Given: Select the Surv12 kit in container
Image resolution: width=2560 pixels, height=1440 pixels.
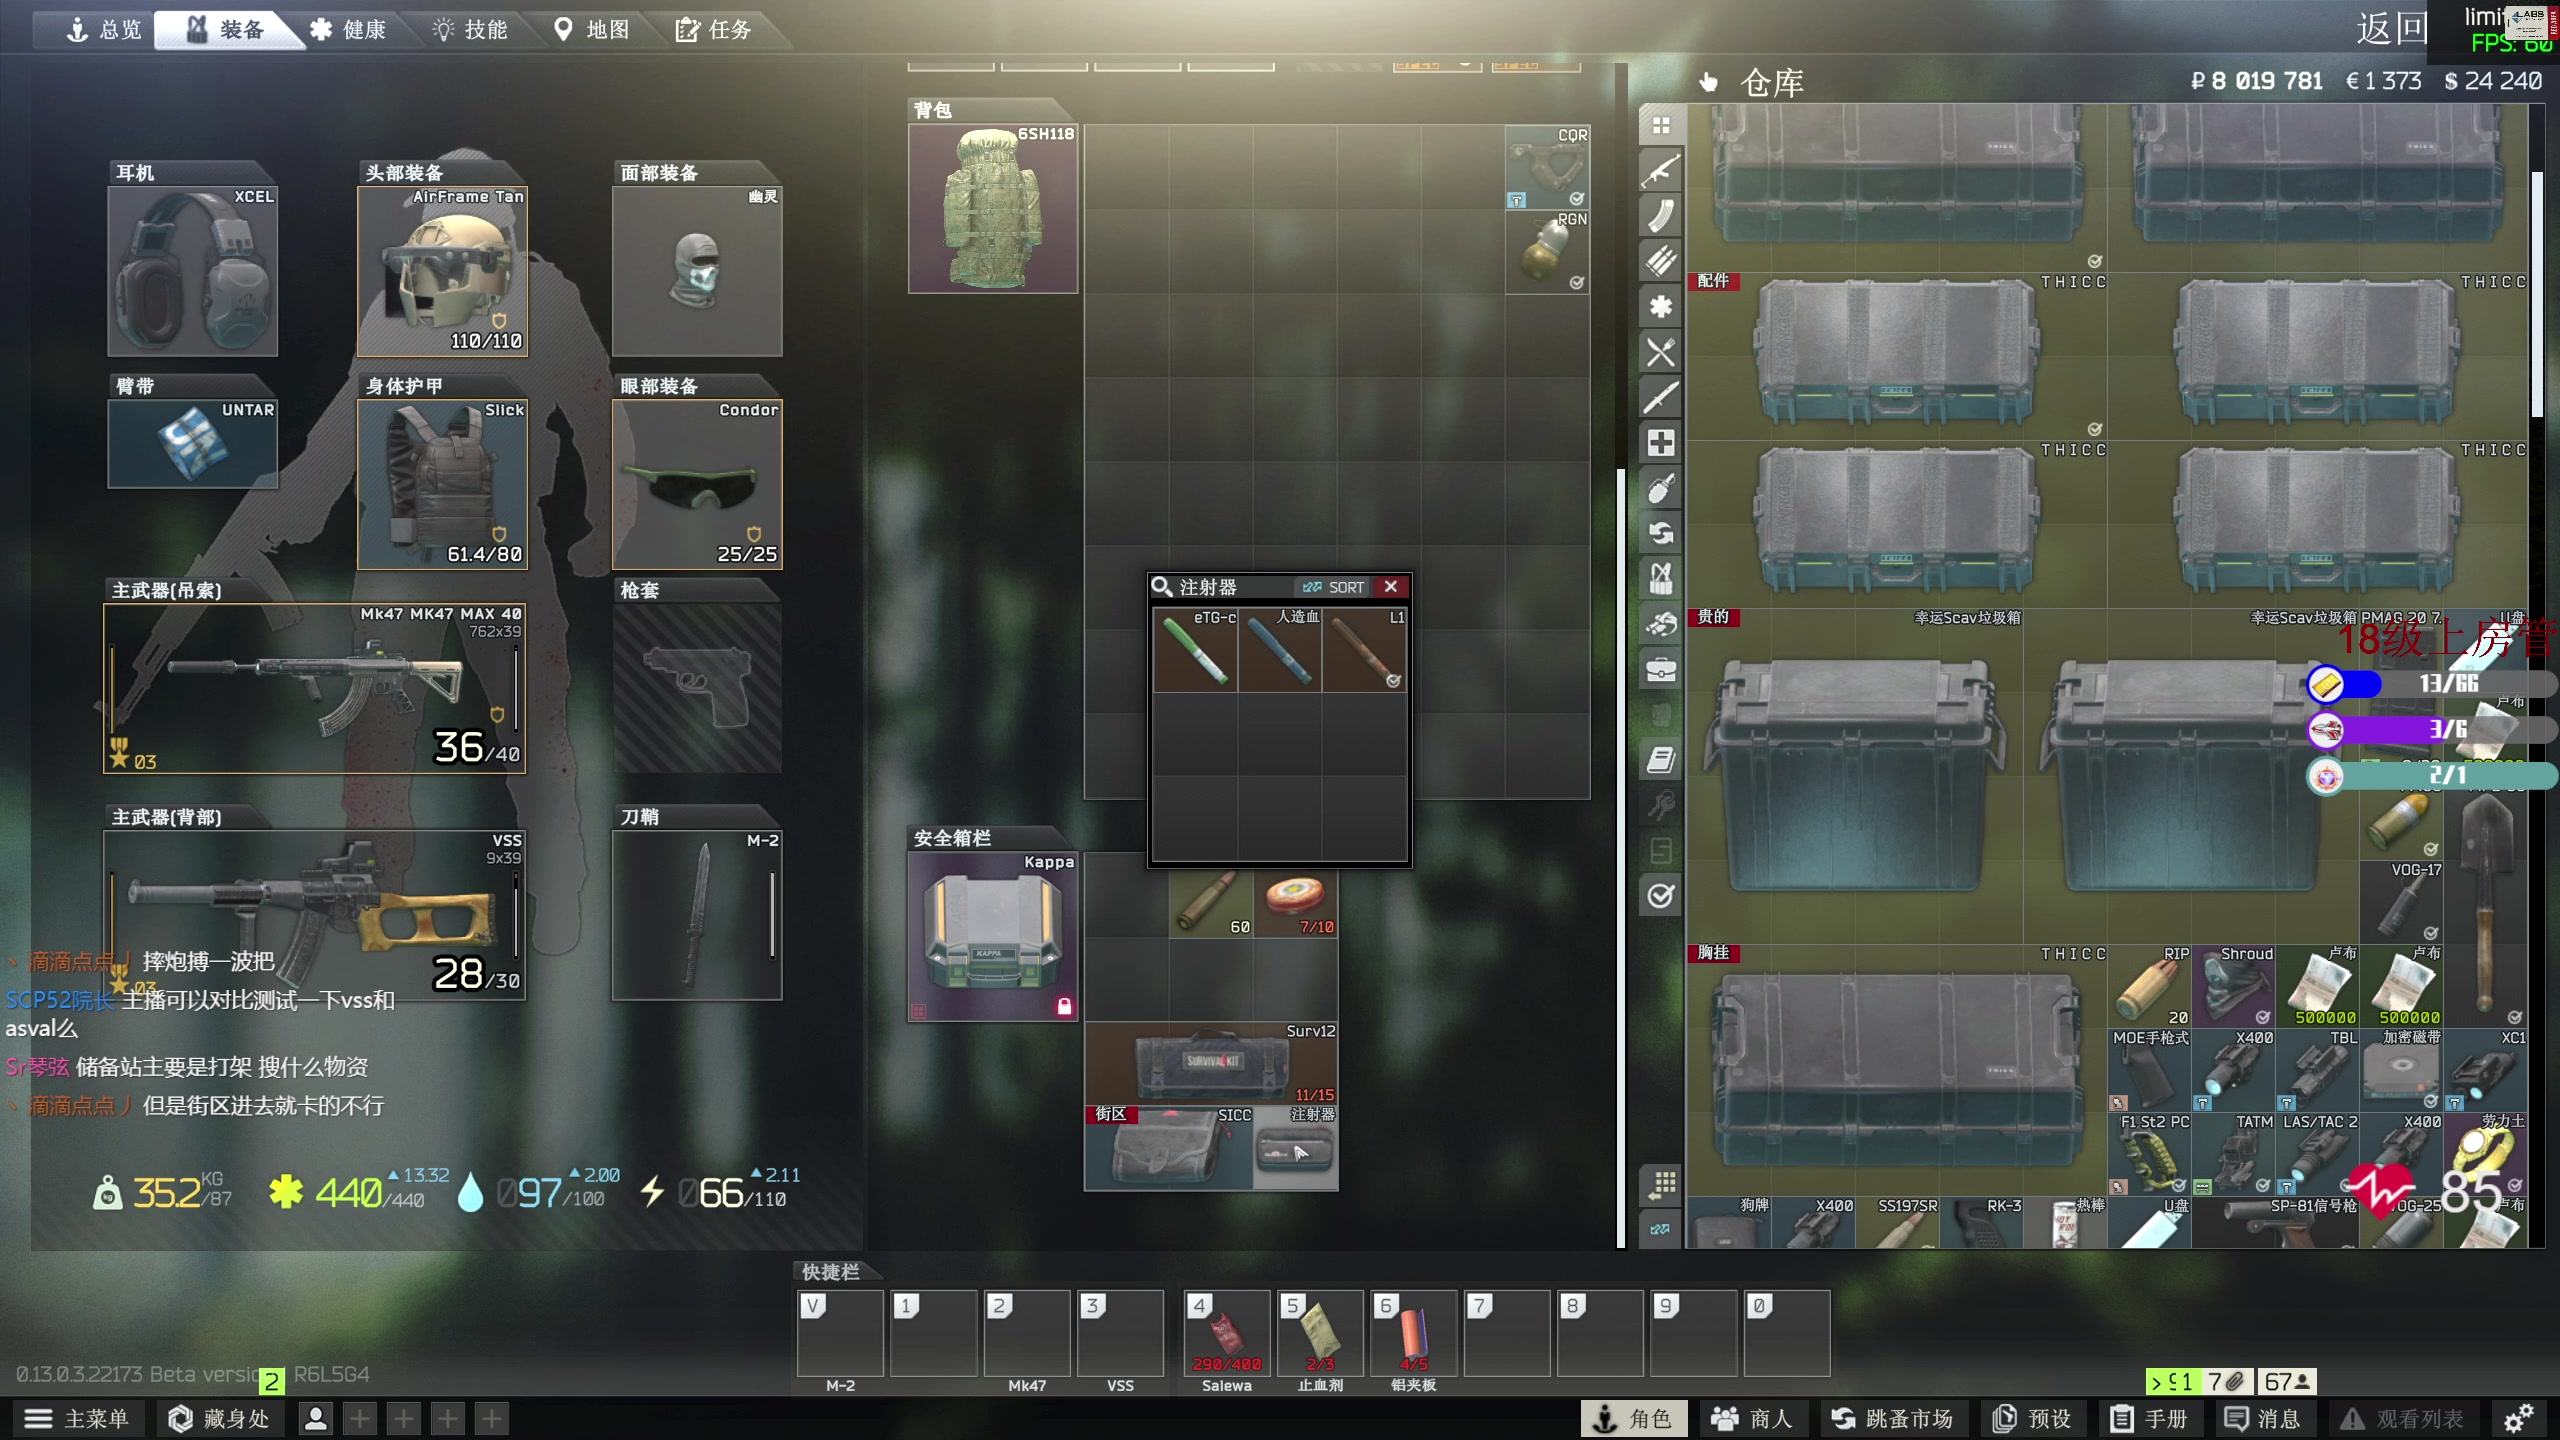Looking at the screenshot, I should tap(1211, 1063).
